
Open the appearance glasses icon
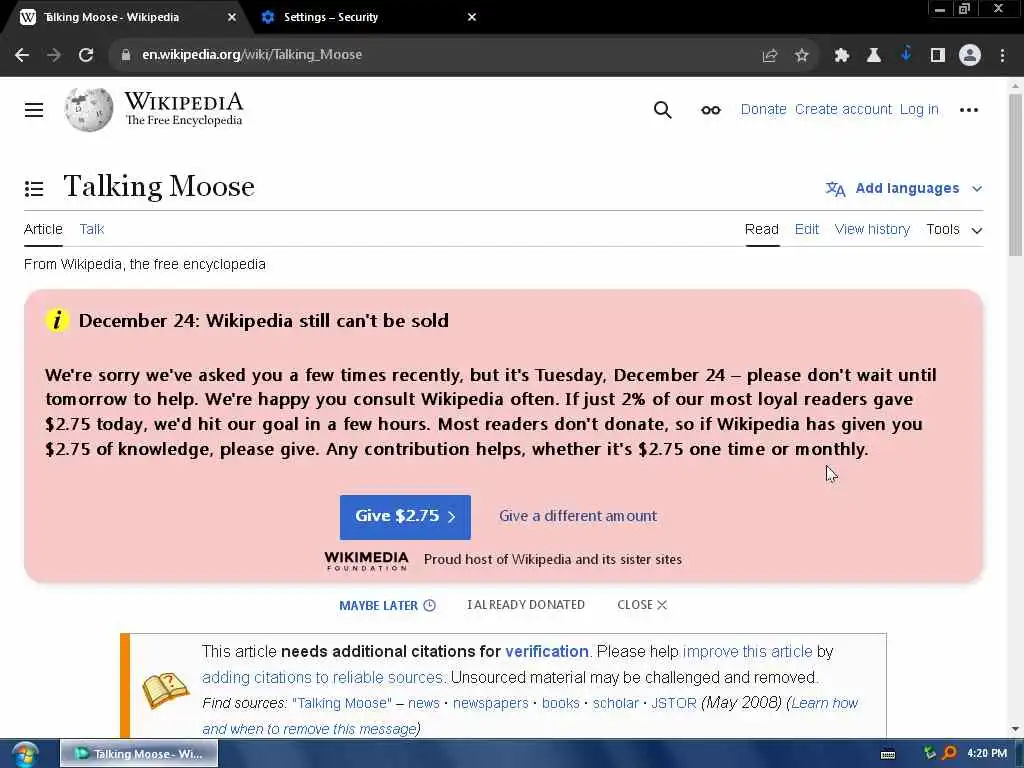pyautogui.click(x=711, y=110)
